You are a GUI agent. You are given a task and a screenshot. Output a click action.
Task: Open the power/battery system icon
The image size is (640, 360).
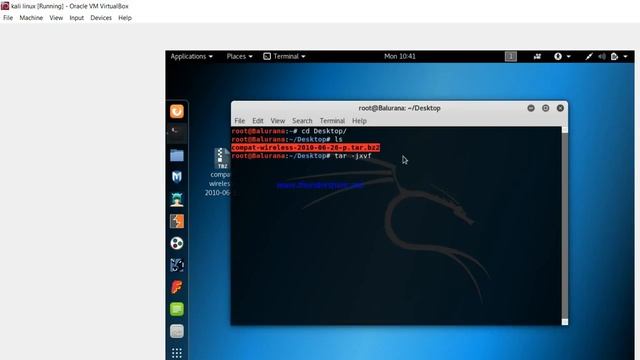614,56
